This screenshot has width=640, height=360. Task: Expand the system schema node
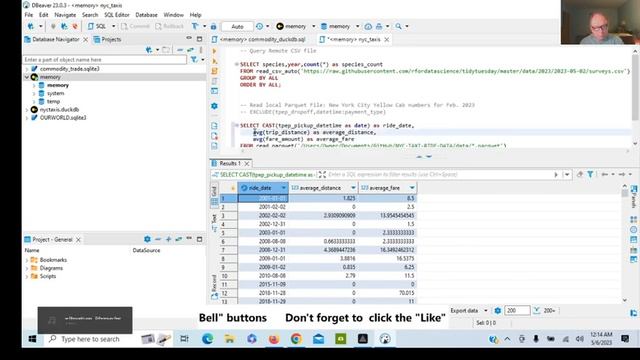coord(34,93)
